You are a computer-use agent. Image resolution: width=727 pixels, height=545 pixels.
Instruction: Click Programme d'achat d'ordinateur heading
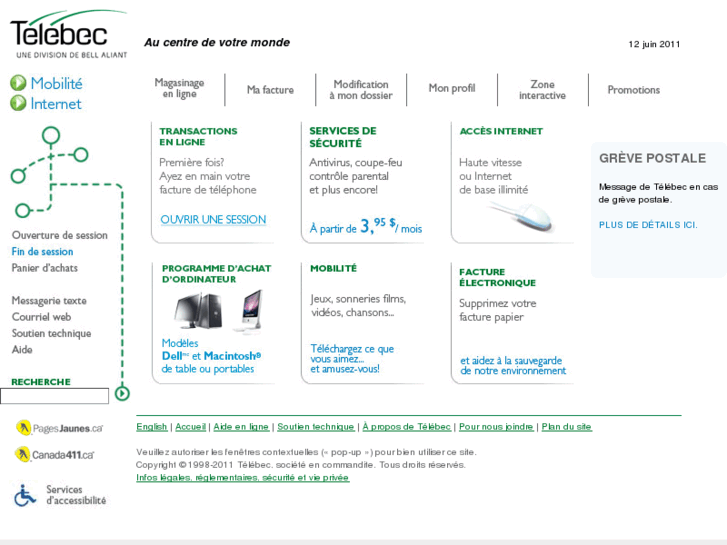click(x=217, y=274)
